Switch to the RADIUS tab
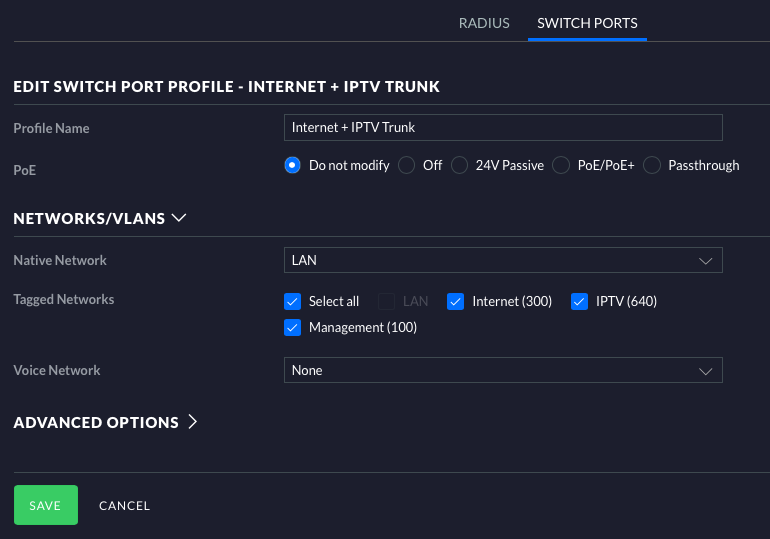770x539 pixels. tap(484, 23)
